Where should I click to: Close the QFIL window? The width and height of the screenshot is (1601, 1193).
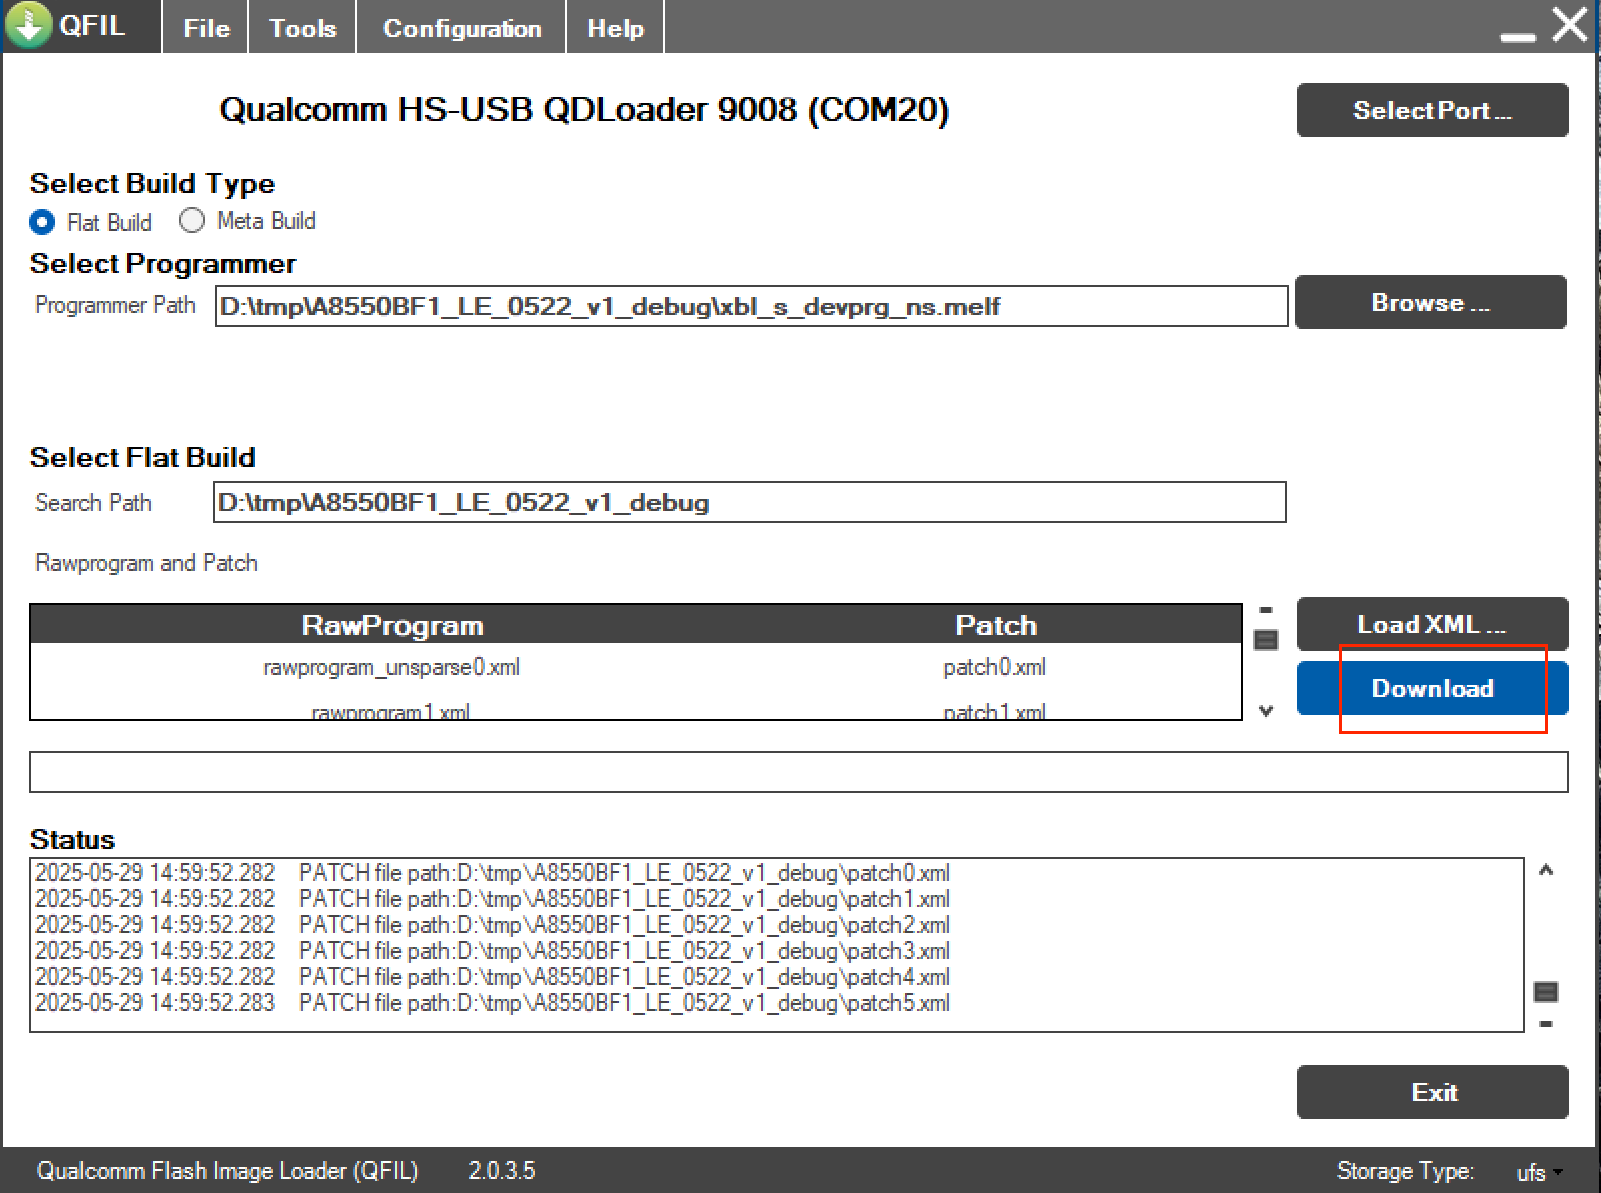click(x=1570, y=24)
